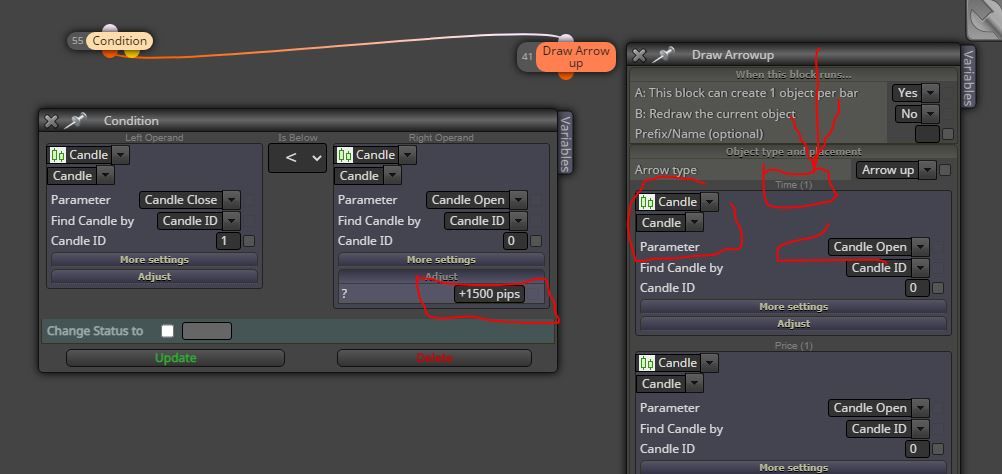
Task: Open Time (1) Find Candle by dropdown
Action: [887, 268]
